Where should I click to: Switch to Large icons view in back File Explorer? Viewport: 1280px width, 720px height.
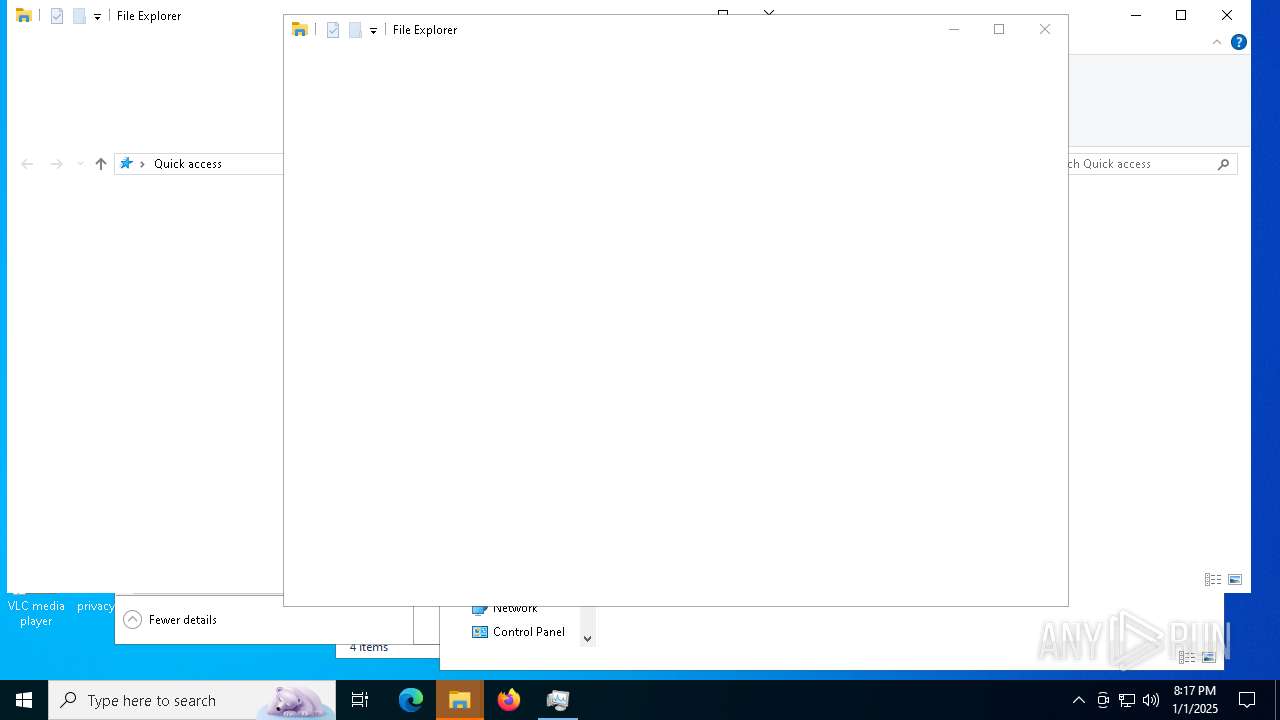[x=1235, y=579]
